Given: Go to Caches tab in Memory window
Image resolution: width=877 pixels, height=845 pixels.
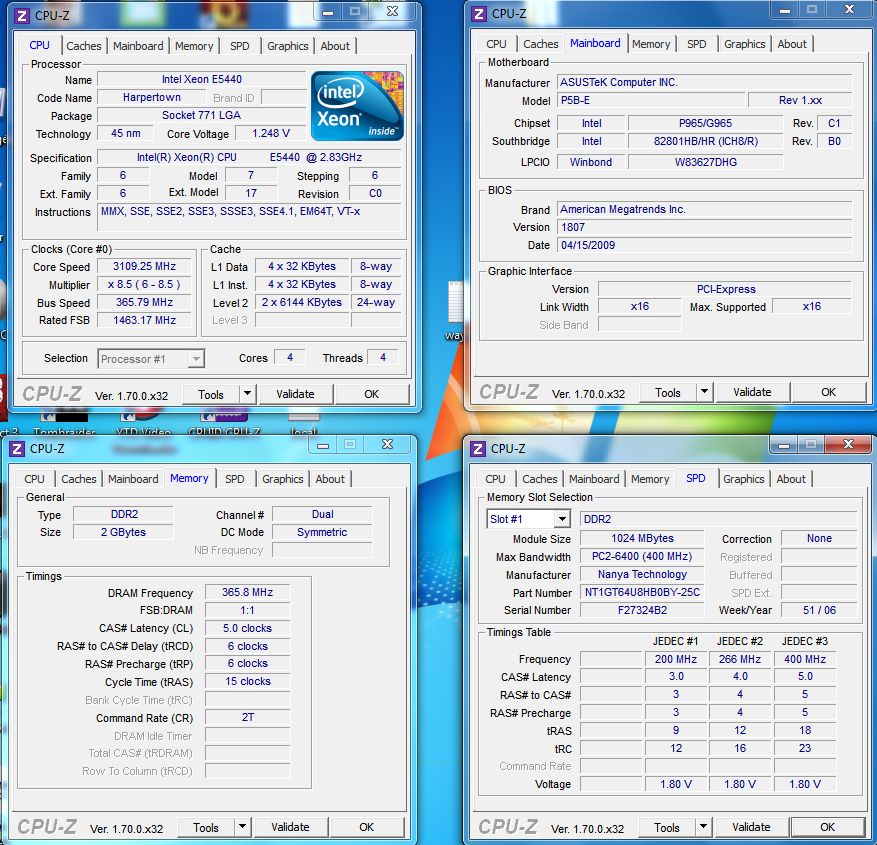Looking at the screenshot, I should (79, 479).
